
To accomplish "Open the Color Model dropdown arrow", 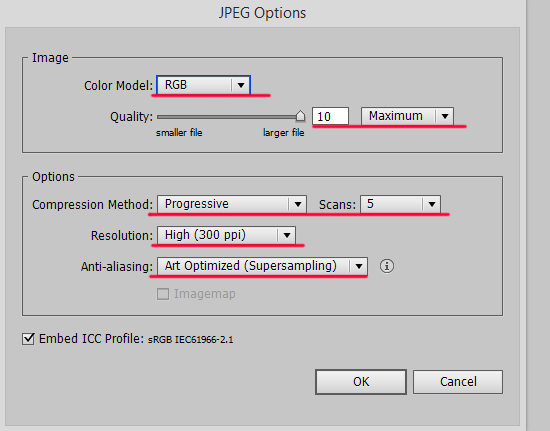I will [241, 85].
